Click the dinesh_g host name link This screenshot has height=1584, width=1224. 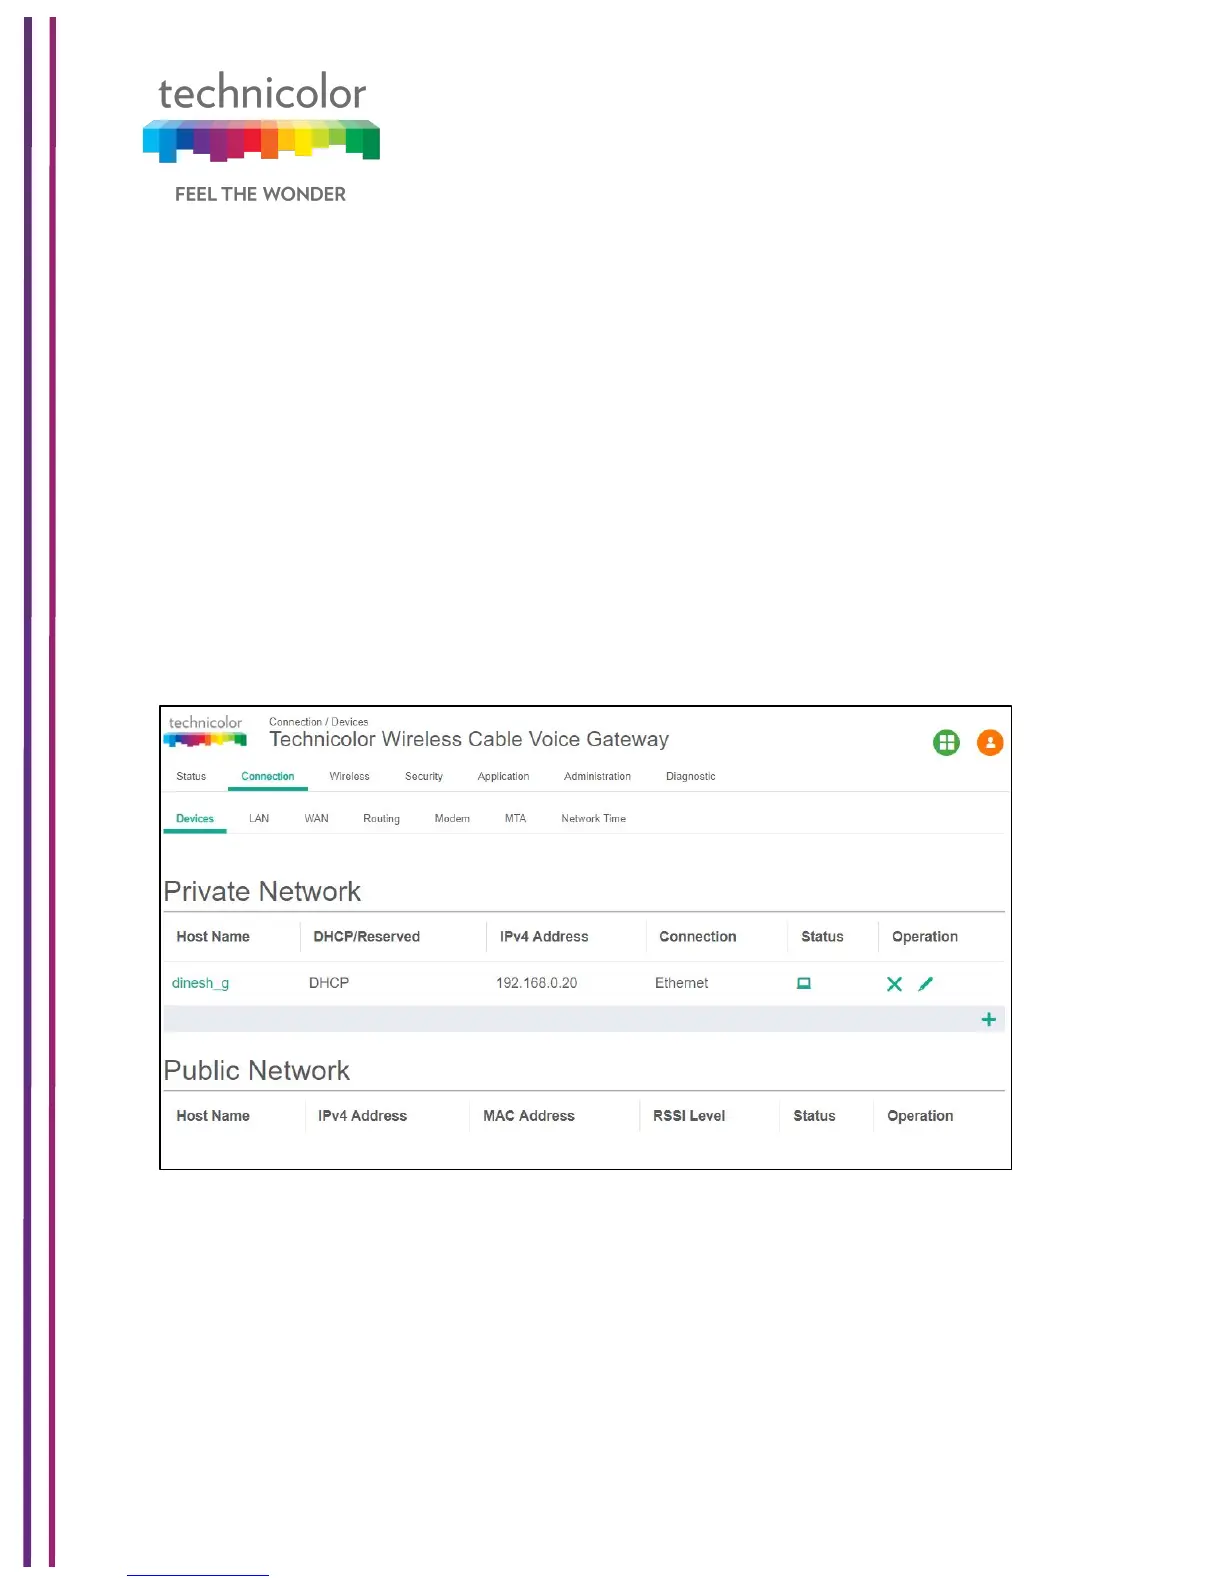pos(200,983)
